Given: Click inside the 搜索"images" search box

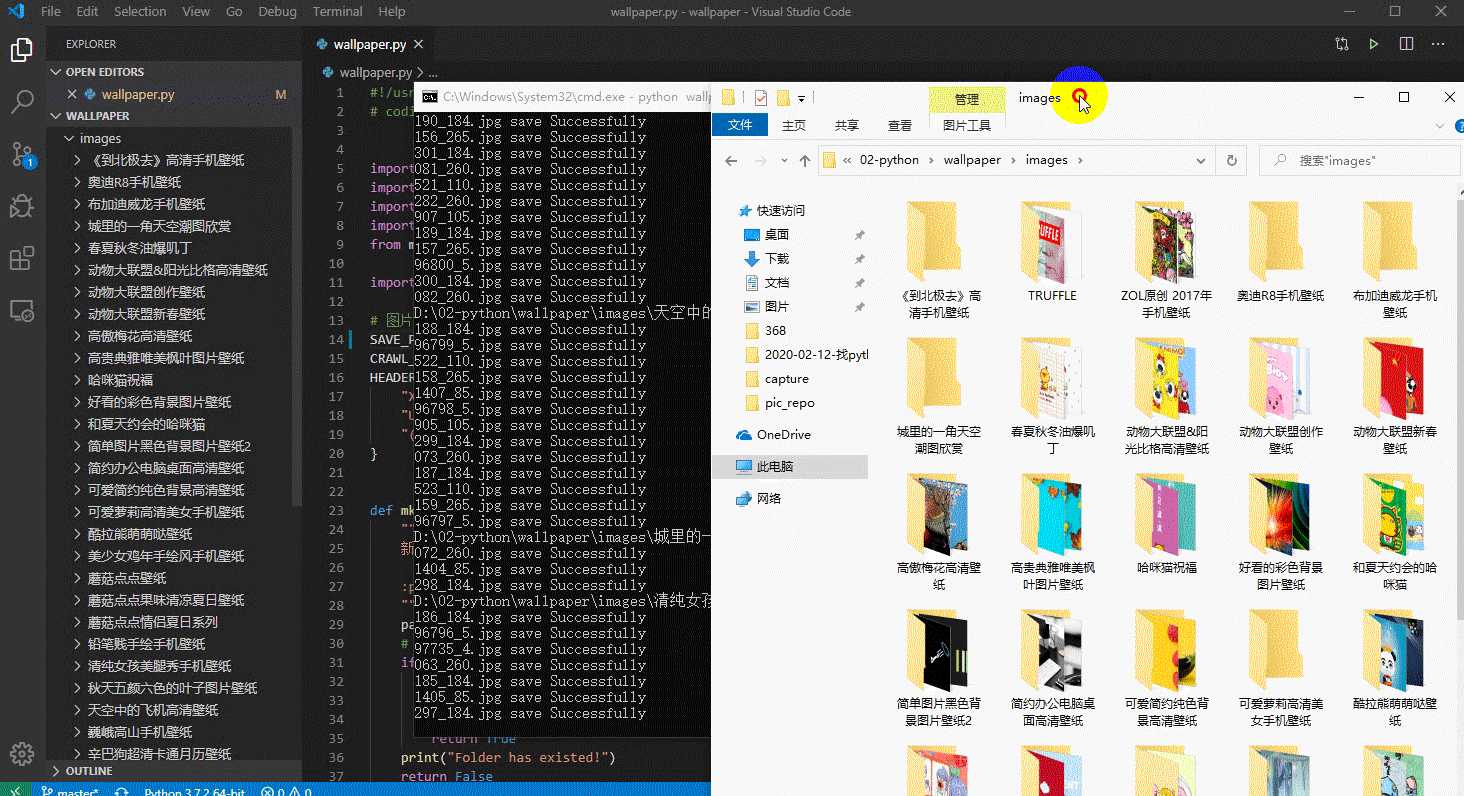Looking at the screenshot, I should [1360, 160].
